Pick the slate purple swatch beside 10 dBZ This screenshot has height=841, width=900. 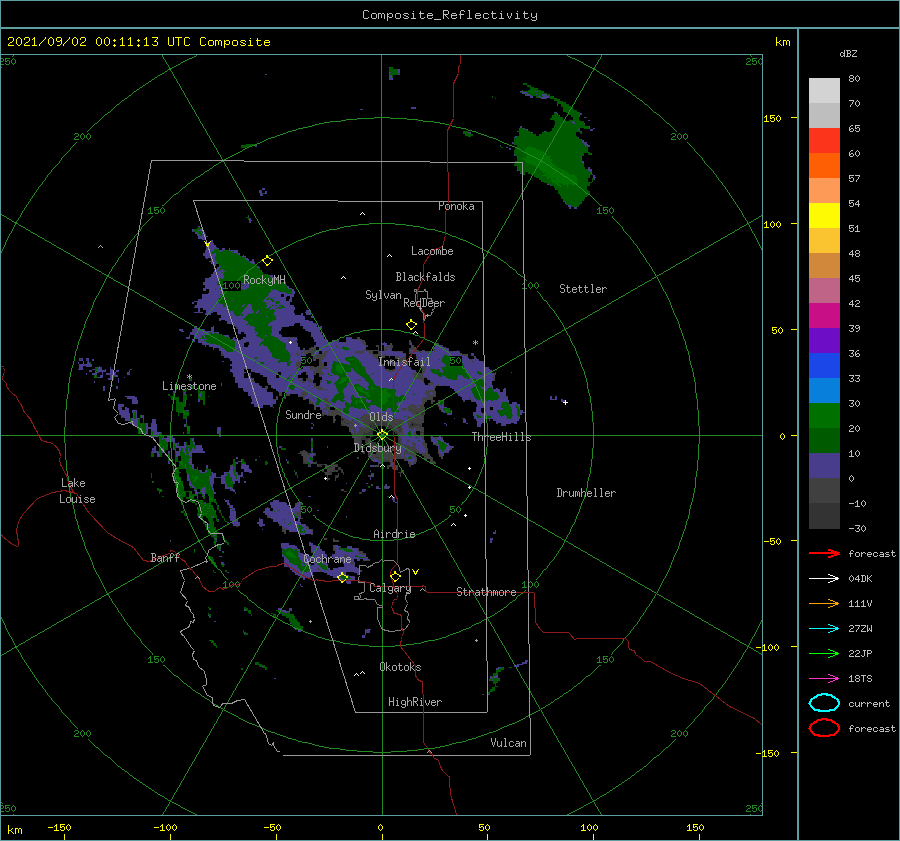(x=824, y=465)
